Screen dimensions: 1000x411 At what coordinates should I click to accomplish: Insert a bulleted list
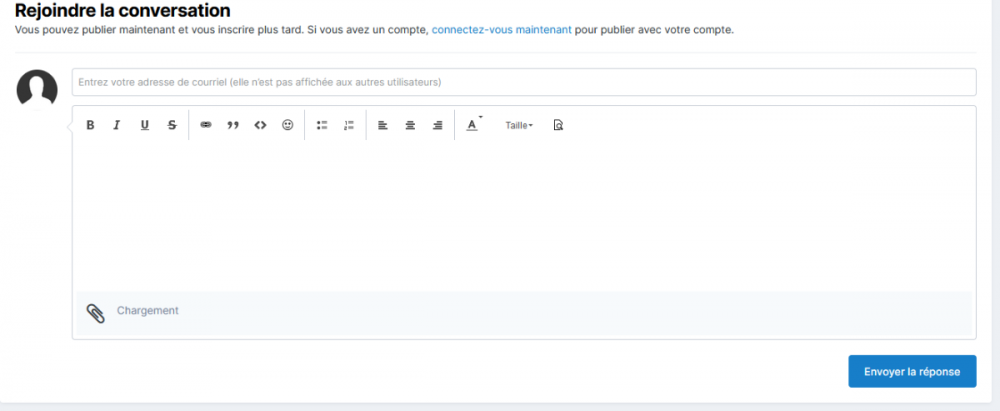pos(322,125)
